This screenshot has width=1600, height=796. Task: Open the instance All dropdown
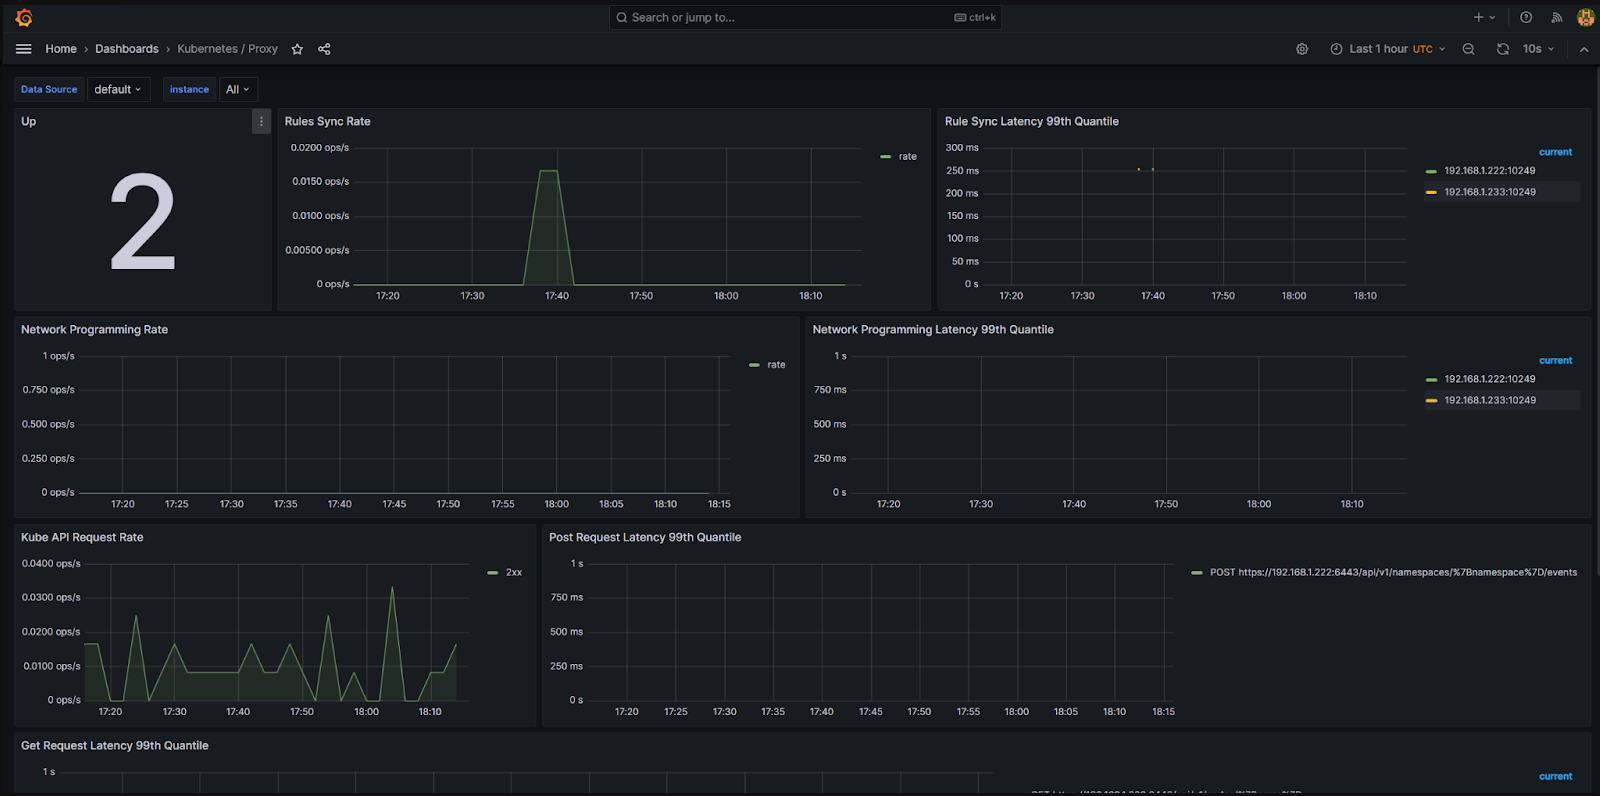[238, 89]
